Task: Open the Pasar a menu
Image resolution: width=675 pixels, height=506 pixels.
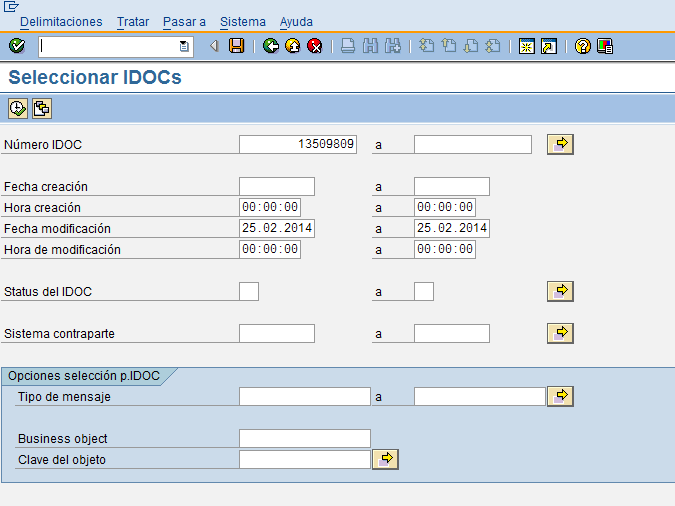Action: click(184, 21)
